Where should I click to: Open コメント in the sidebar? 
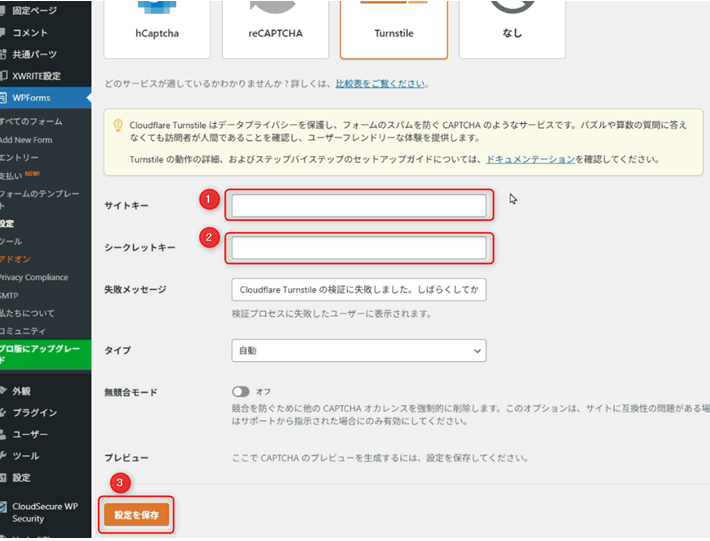[x=30, y=33]
